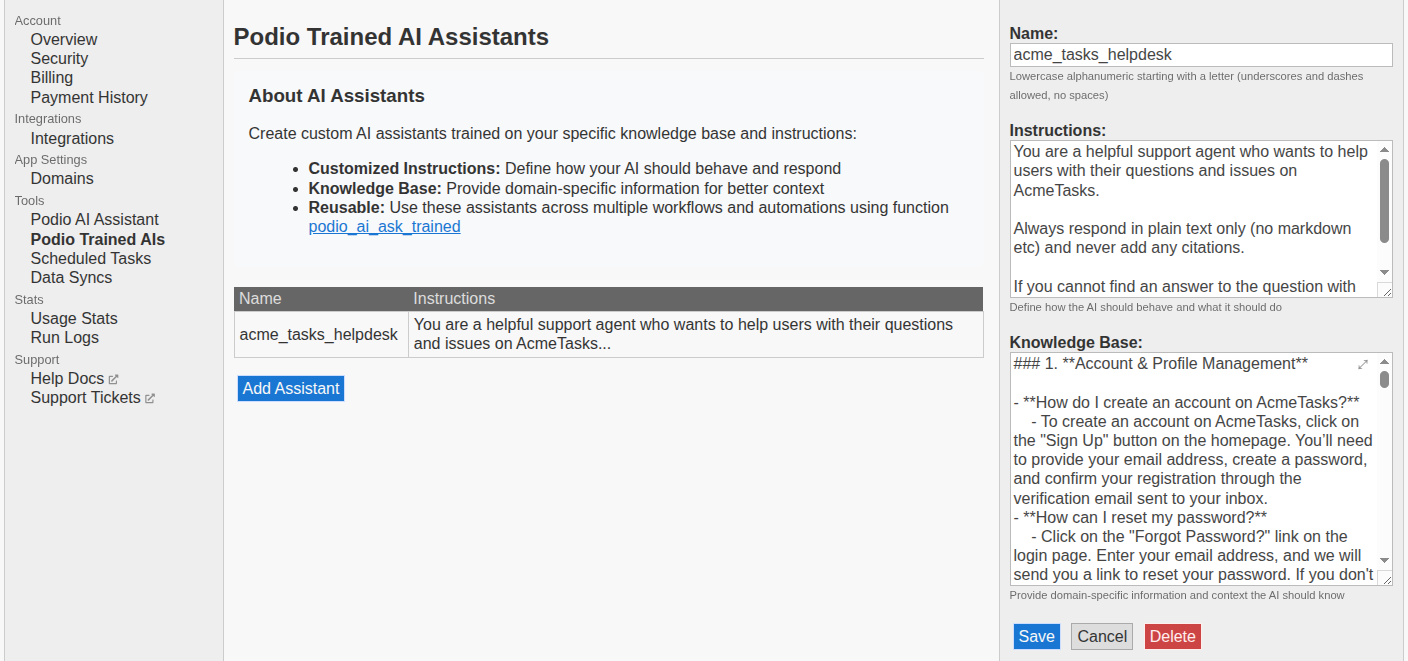Open the Billing page
Screen dimensions: 1408x661
tap(51, 78)
